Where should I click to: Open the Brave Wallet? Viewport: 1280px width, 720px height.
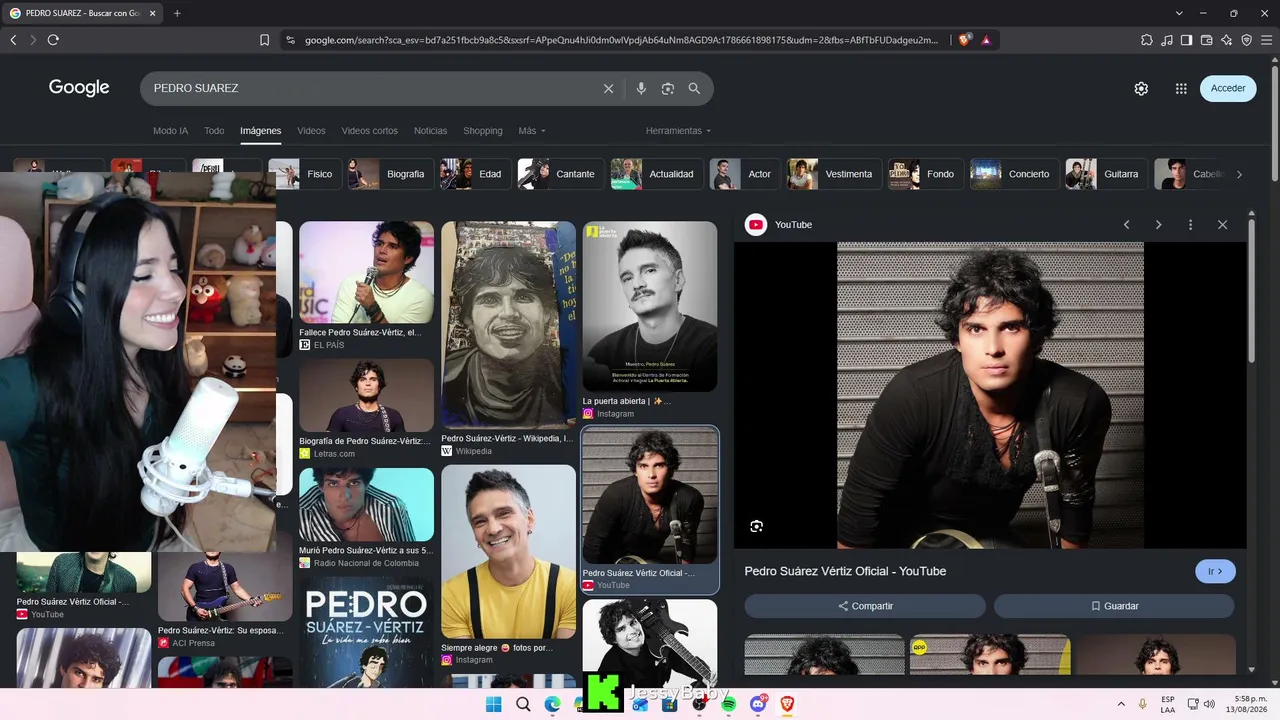(x=1206, y=40)
